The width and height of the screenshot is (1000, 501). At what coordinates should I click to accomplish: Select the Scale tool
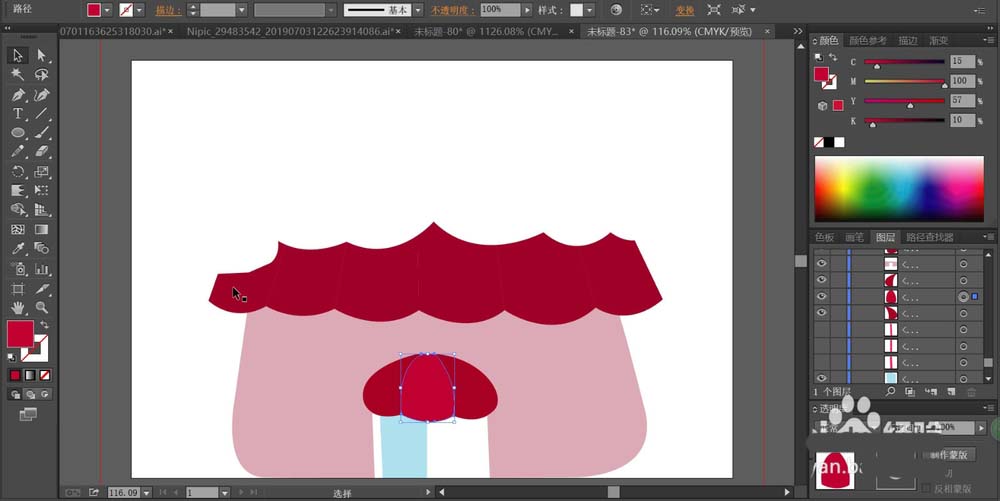coord(41,171)
